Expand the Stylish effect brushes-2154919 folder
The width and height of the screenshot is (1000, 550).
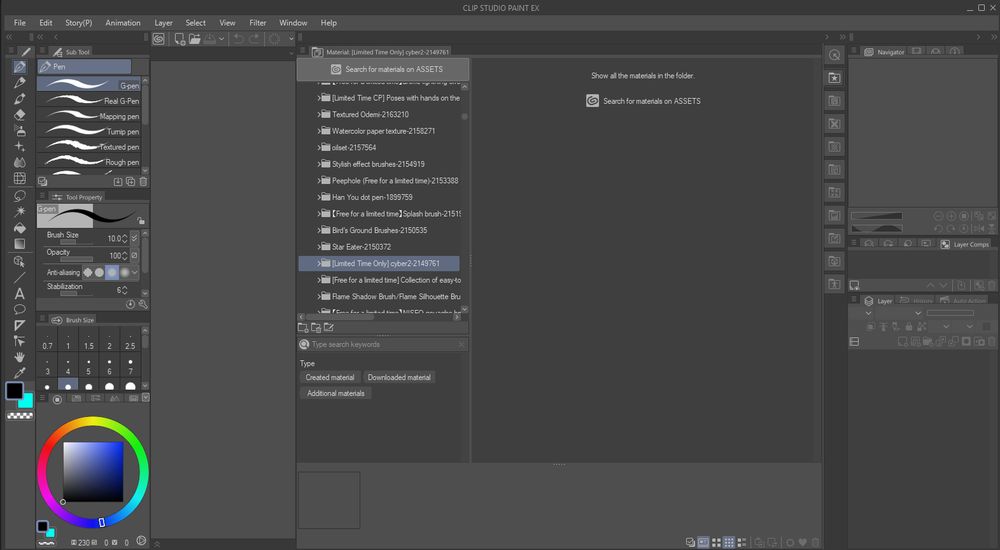318,164
